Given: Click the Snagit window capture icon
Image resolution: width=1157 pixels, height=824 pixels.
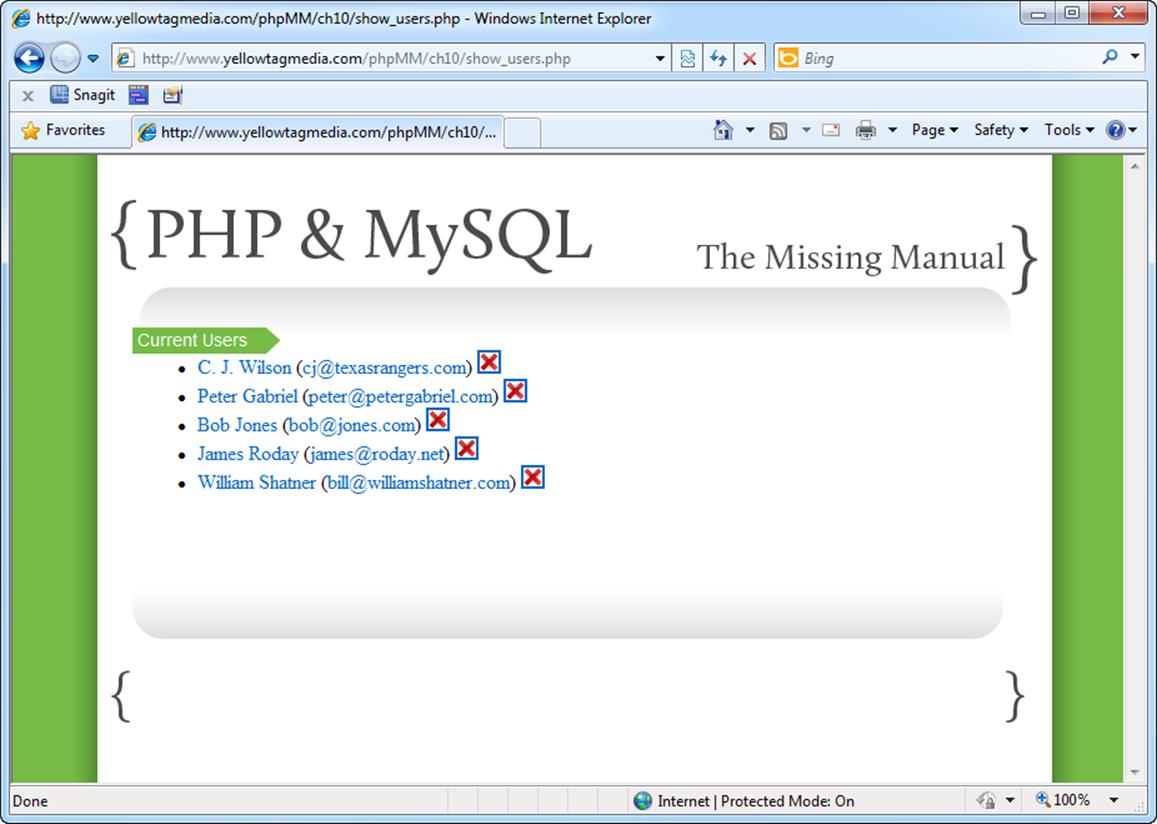Looking at the screenshot, I should tap(138, 94).
